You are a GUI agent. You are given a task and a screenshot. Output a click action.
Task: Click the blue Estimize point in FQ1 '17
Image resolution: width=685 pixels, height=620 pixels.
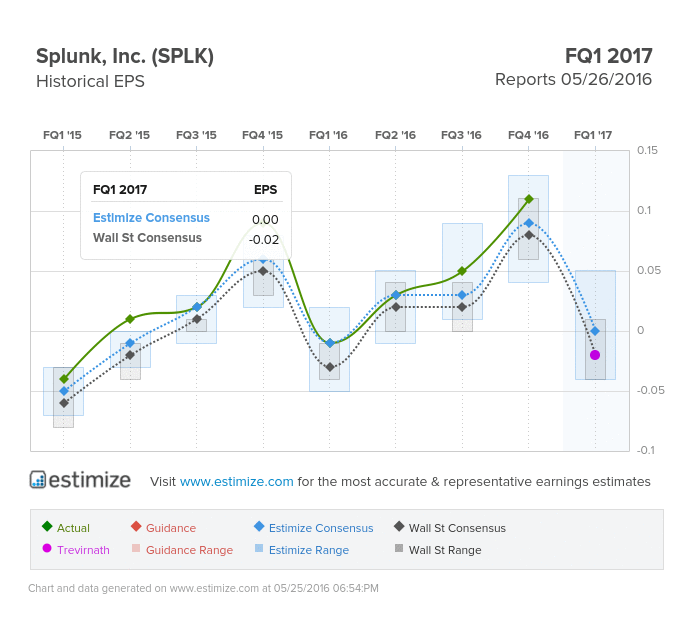pyautogui.click(x=595, y=331)
